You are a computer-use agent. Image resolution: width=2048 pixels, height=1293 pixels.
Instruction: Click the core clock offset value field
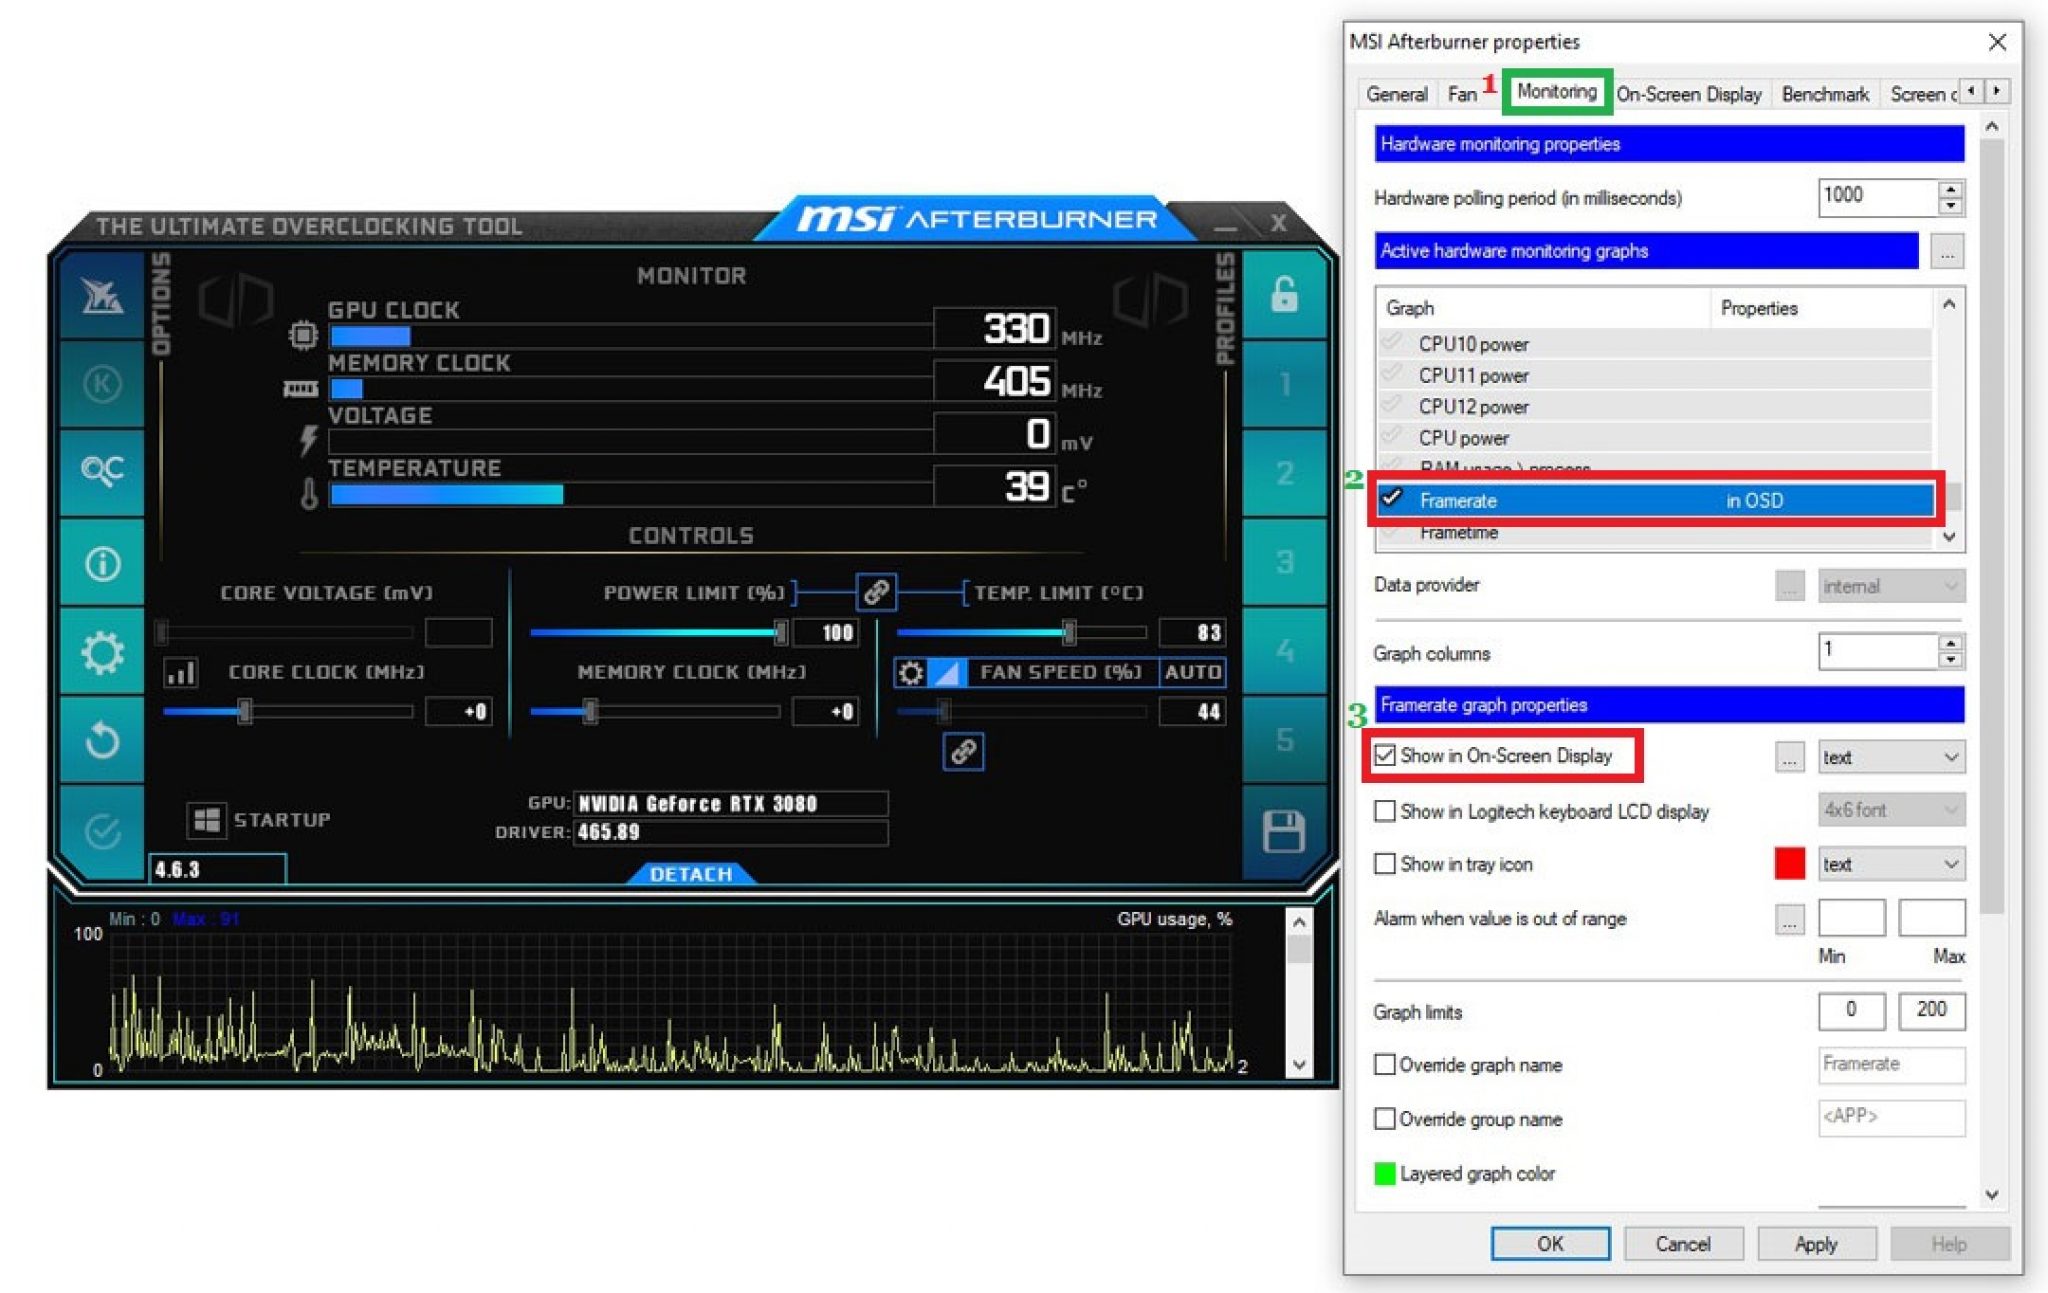click(459, 711)
